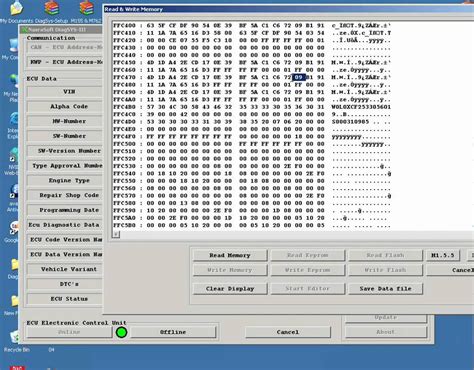Click the FFC4B0 address in the hex dump
Screen dimensions: 474x370
click(x=124, y=107)
